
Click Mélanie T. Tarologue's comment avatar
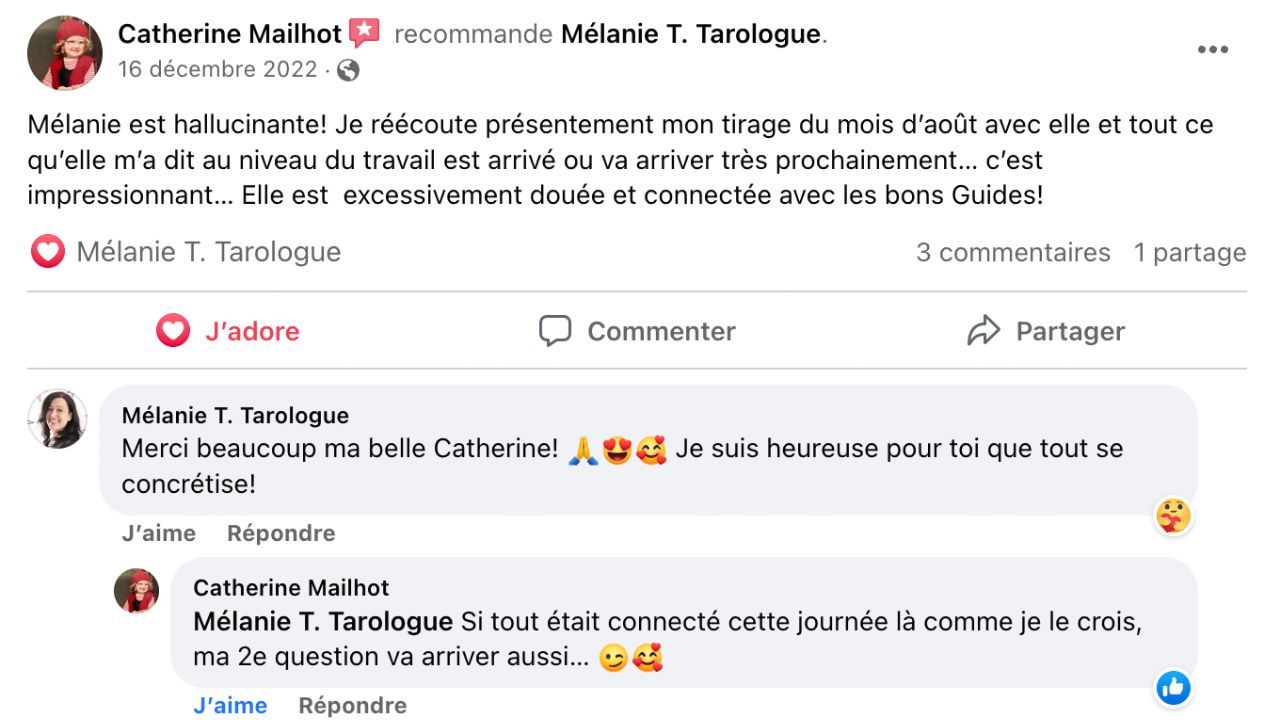click(x=57, y=418)
